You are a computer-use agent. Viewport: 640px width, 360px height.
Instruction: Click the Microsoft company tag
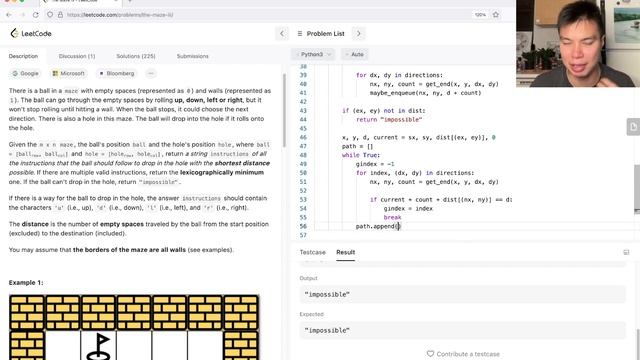pos(68,73)
